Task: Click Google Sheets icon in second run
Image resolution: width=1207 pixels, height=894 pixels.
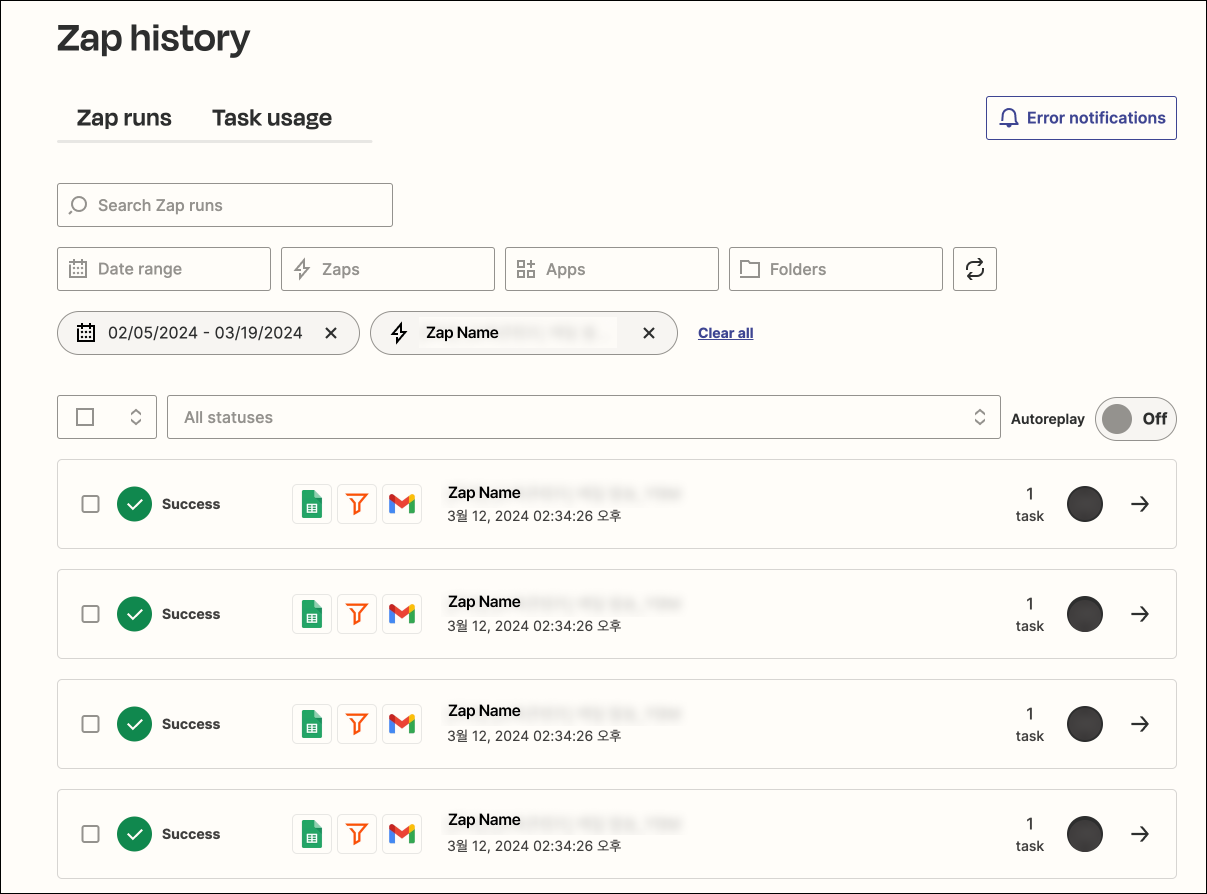Action: pos(312,614)
